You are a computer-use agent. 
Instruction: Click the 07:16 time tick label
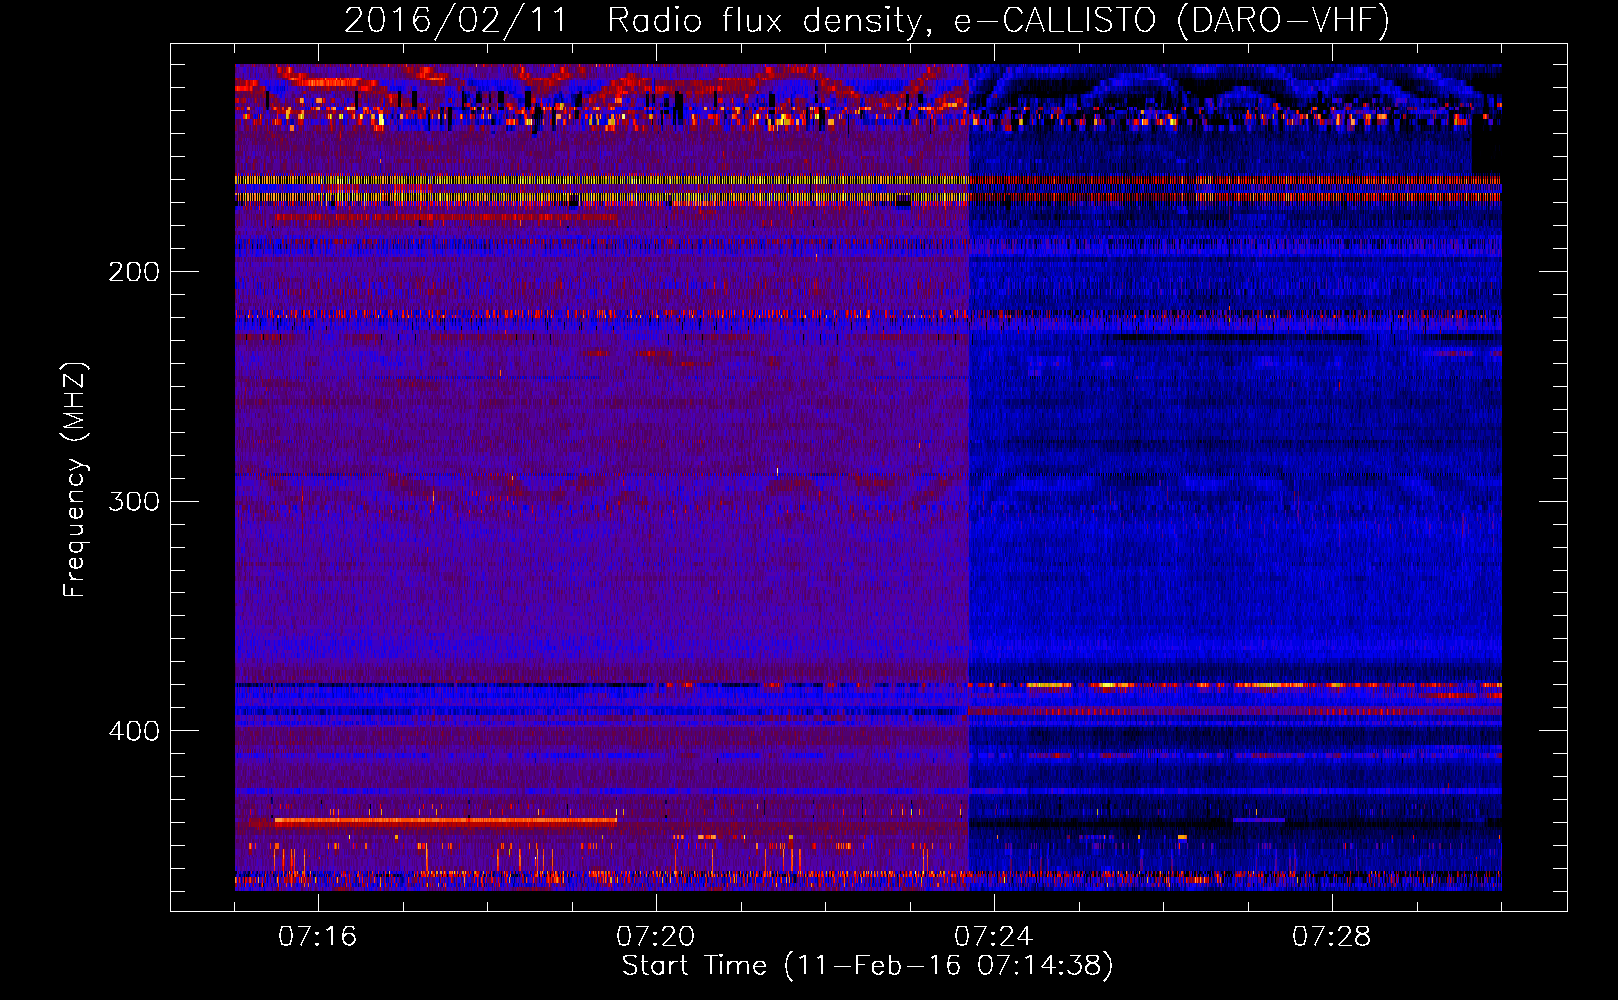317,936
